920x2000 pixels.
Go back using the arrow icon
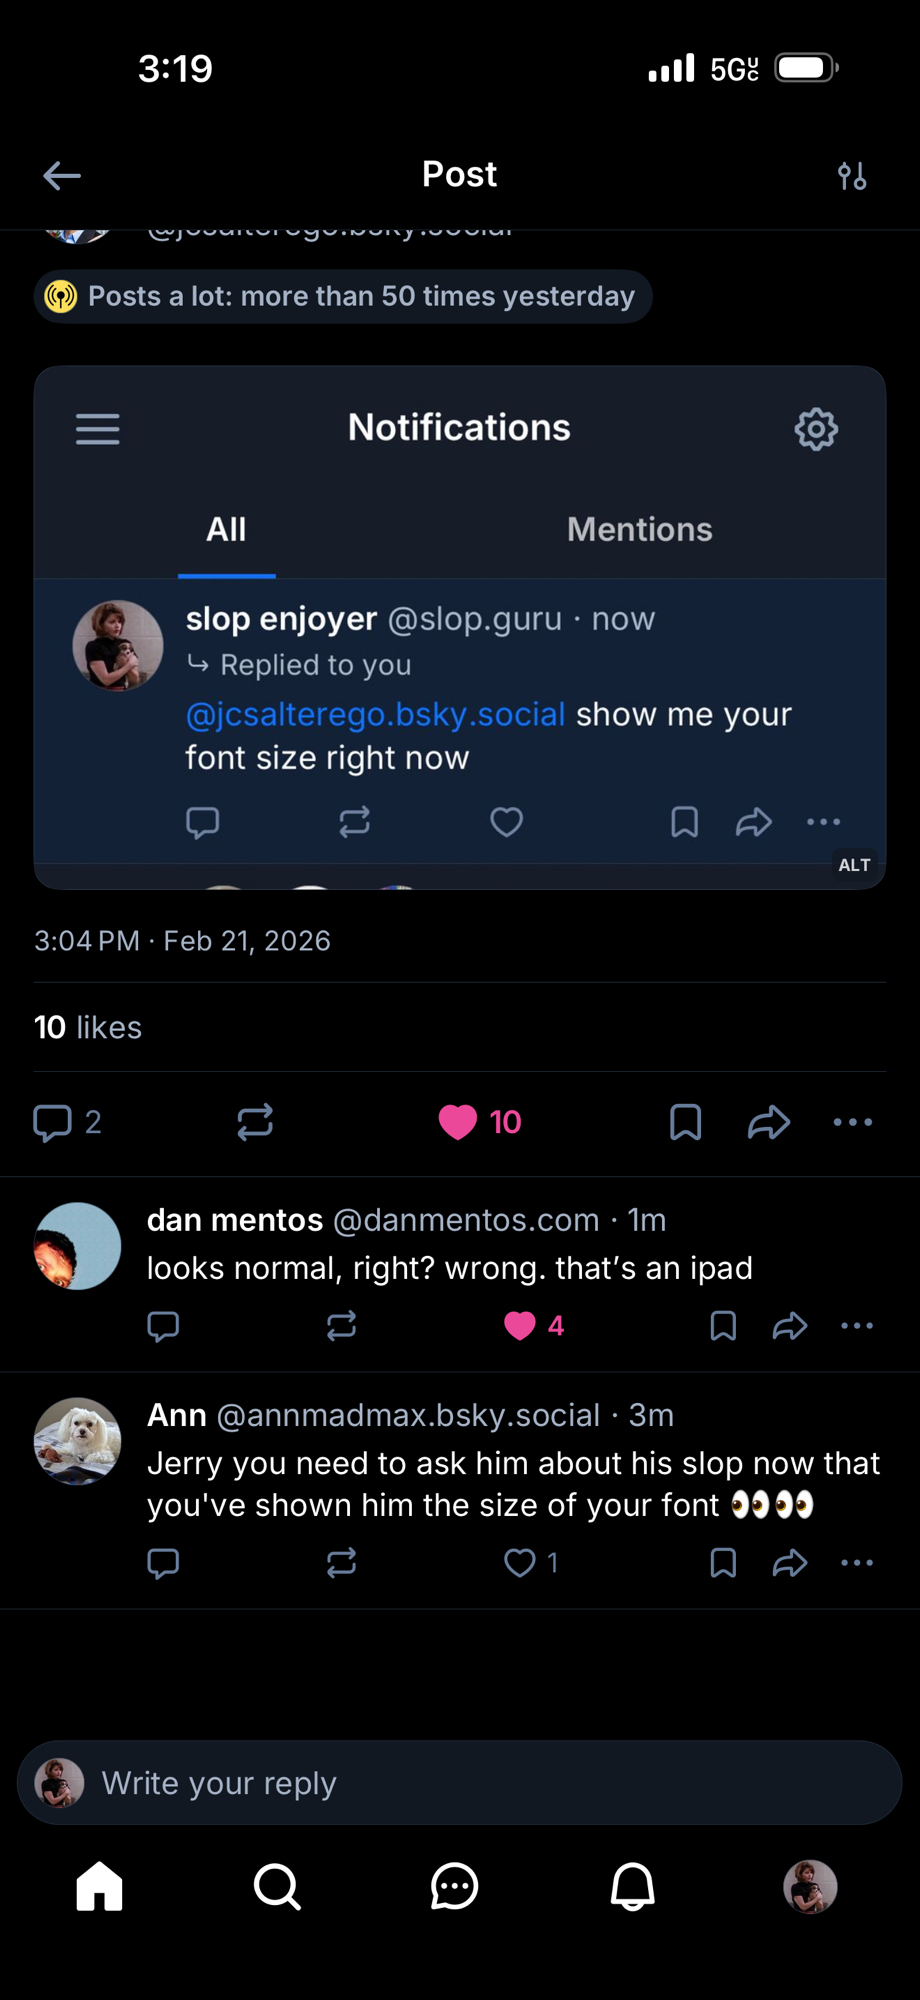(62, 176)
